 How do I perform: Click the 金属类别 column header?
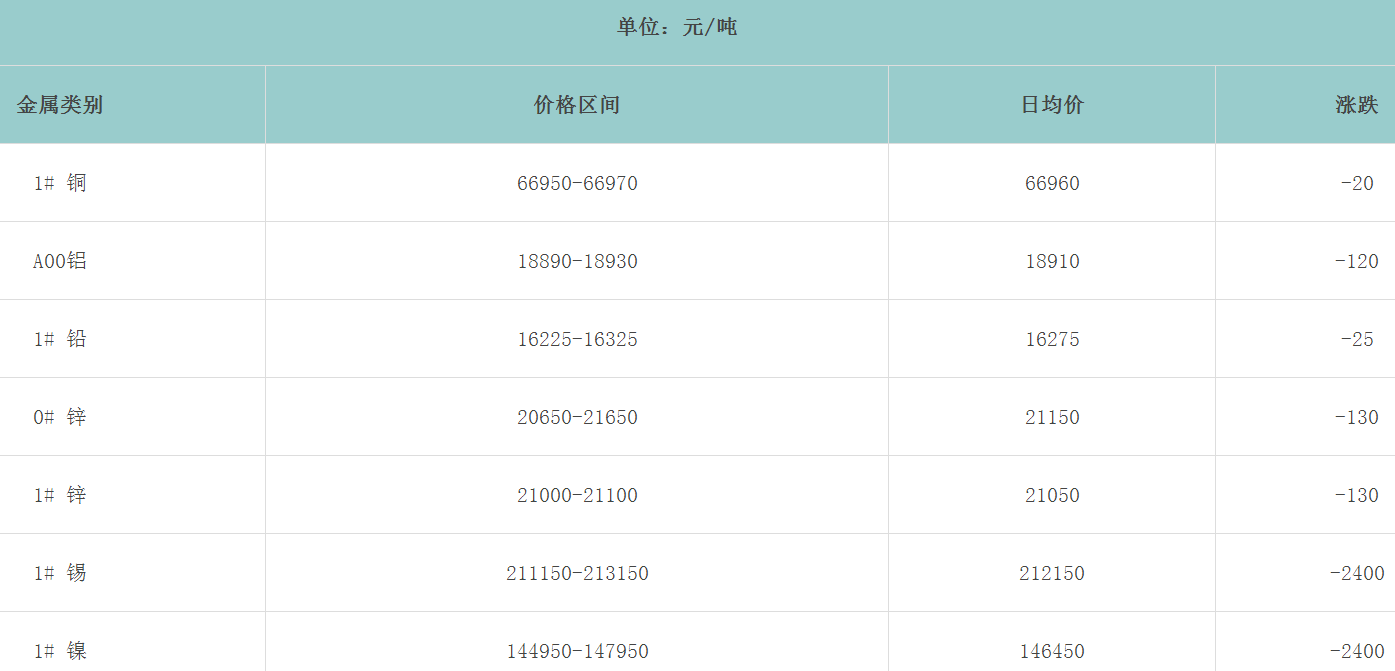(60, 105)
